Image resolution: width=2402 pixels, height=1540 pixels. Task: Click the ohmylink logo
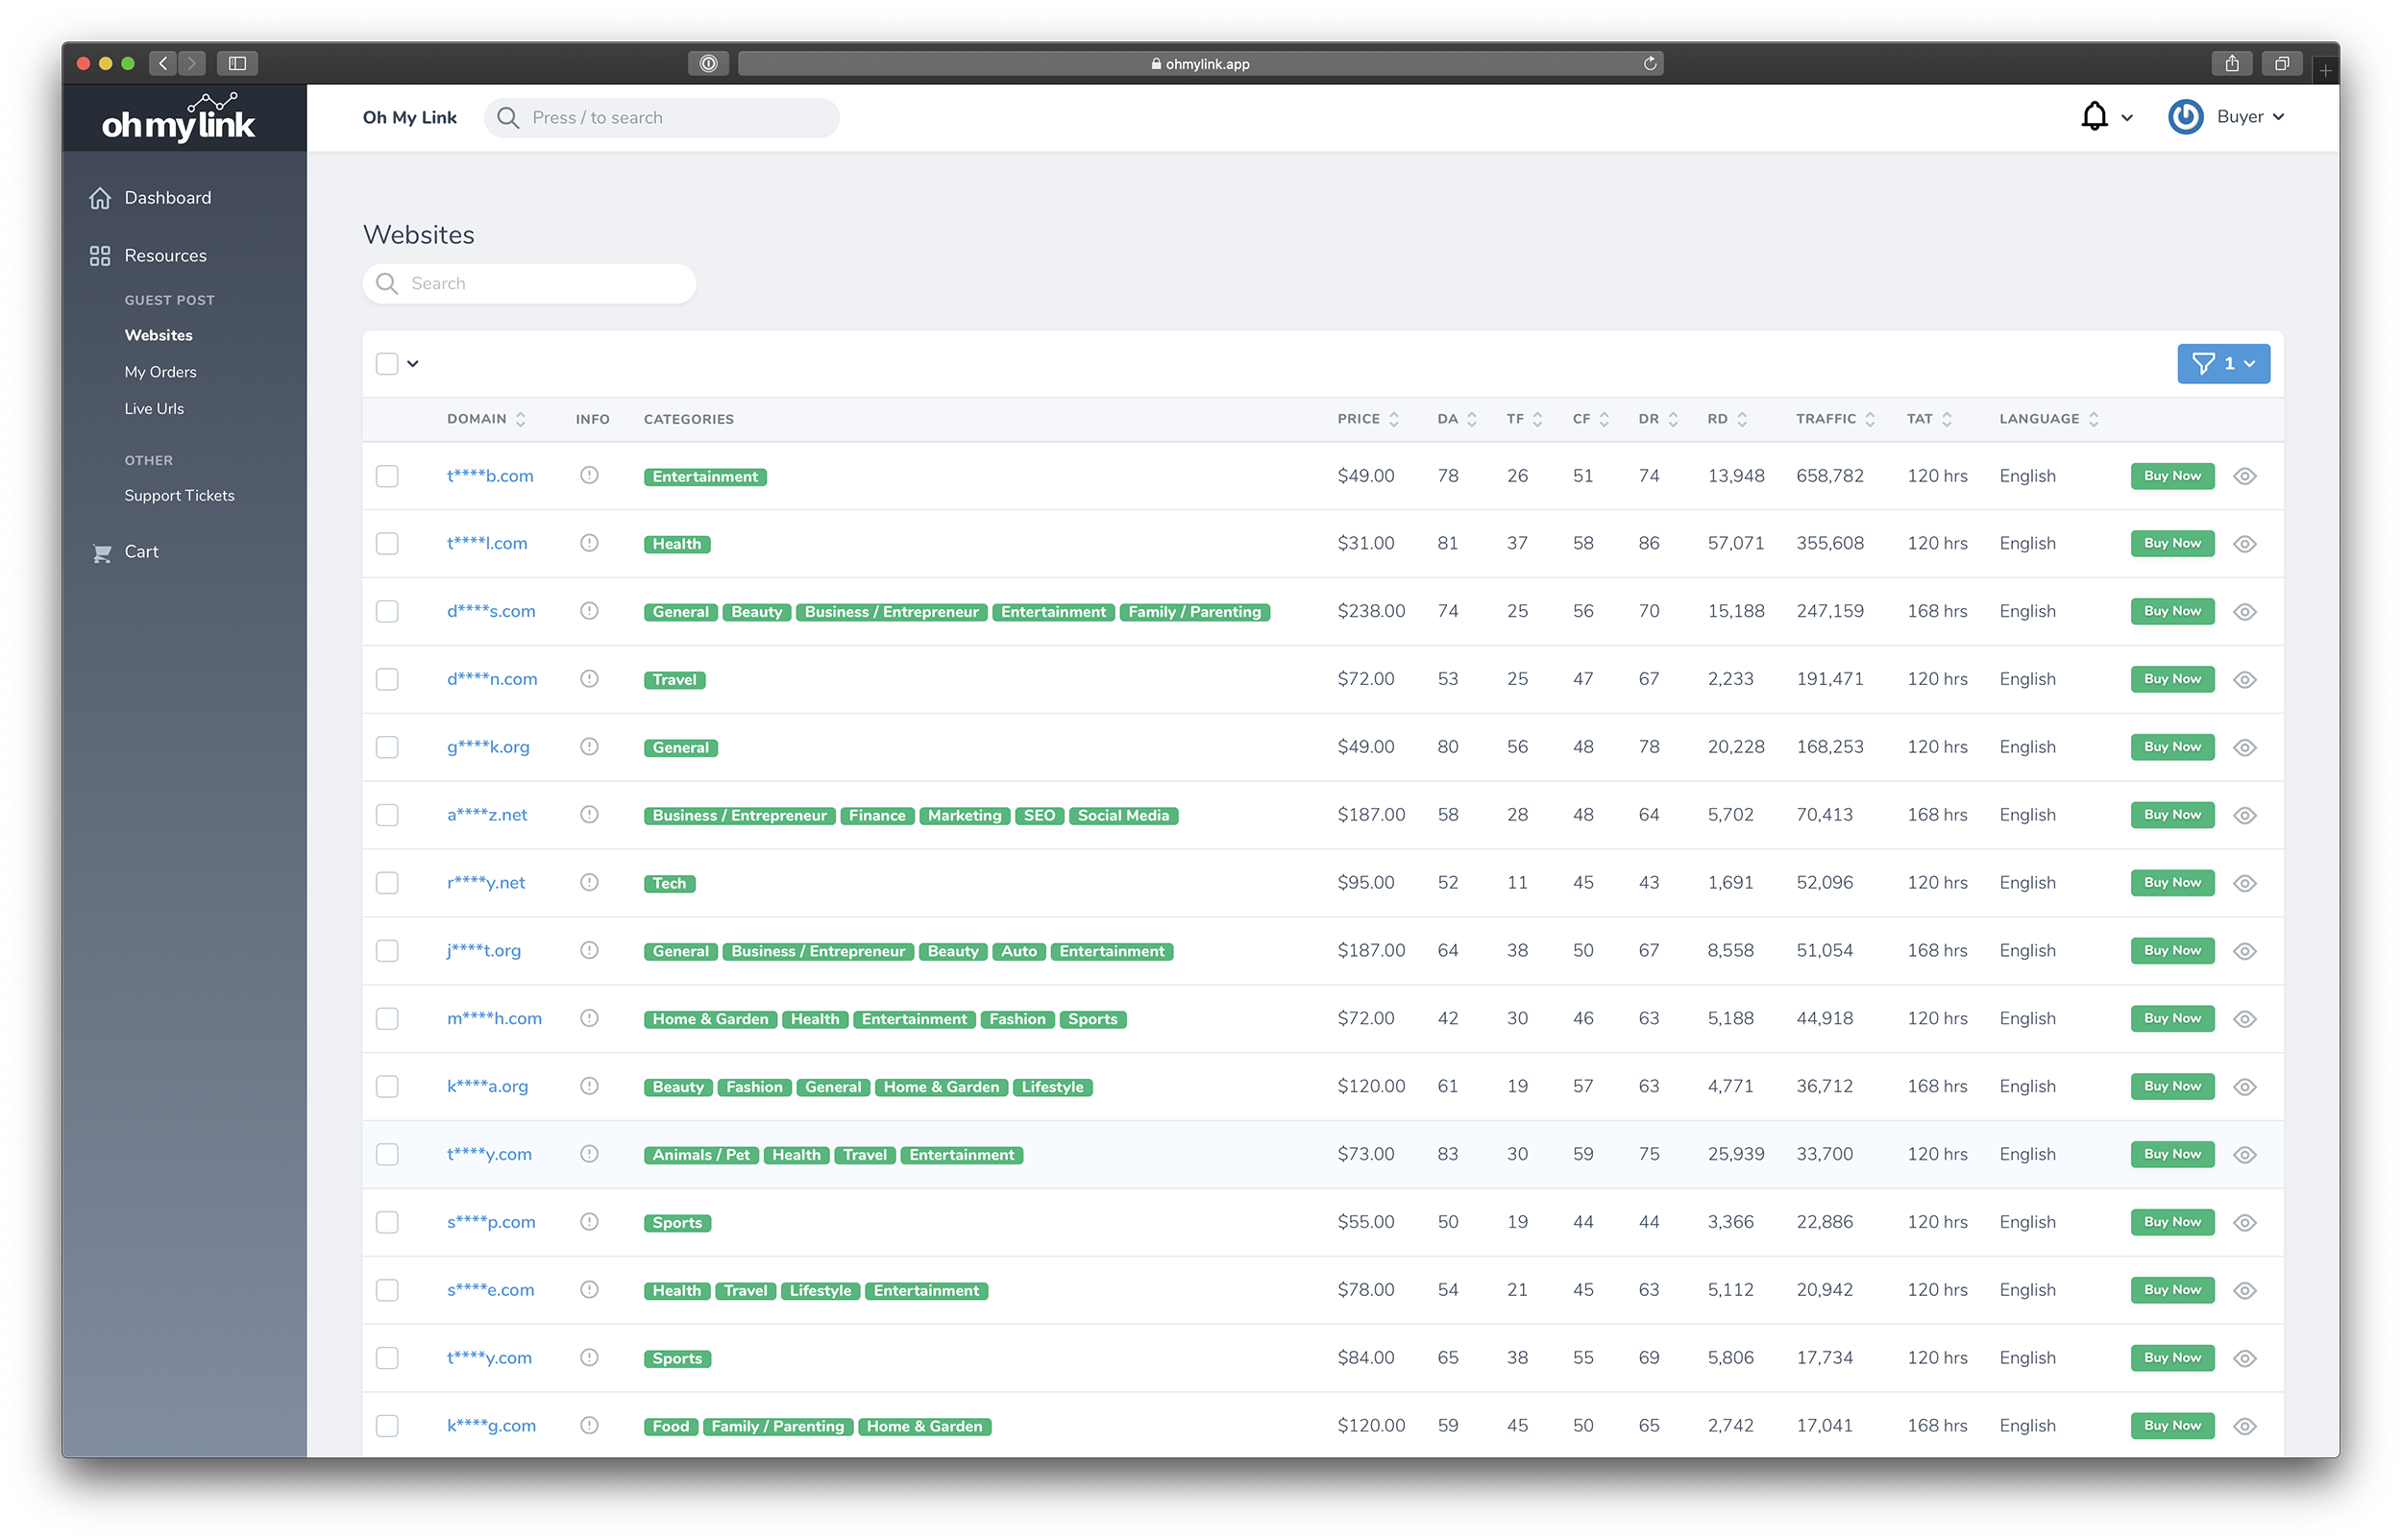180,118
